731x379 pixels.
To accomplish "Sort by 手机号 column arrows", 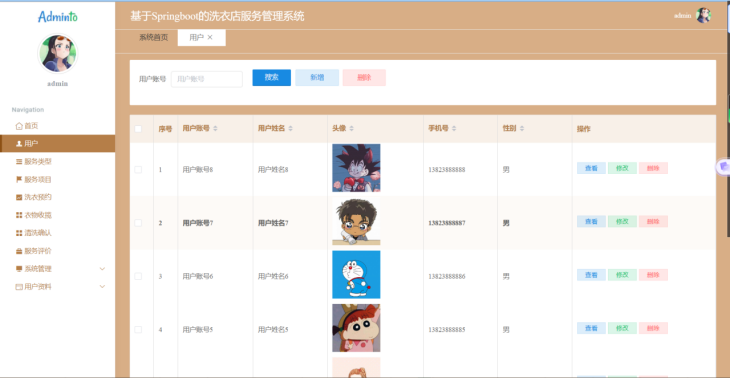I will click(x=454, y=128).
